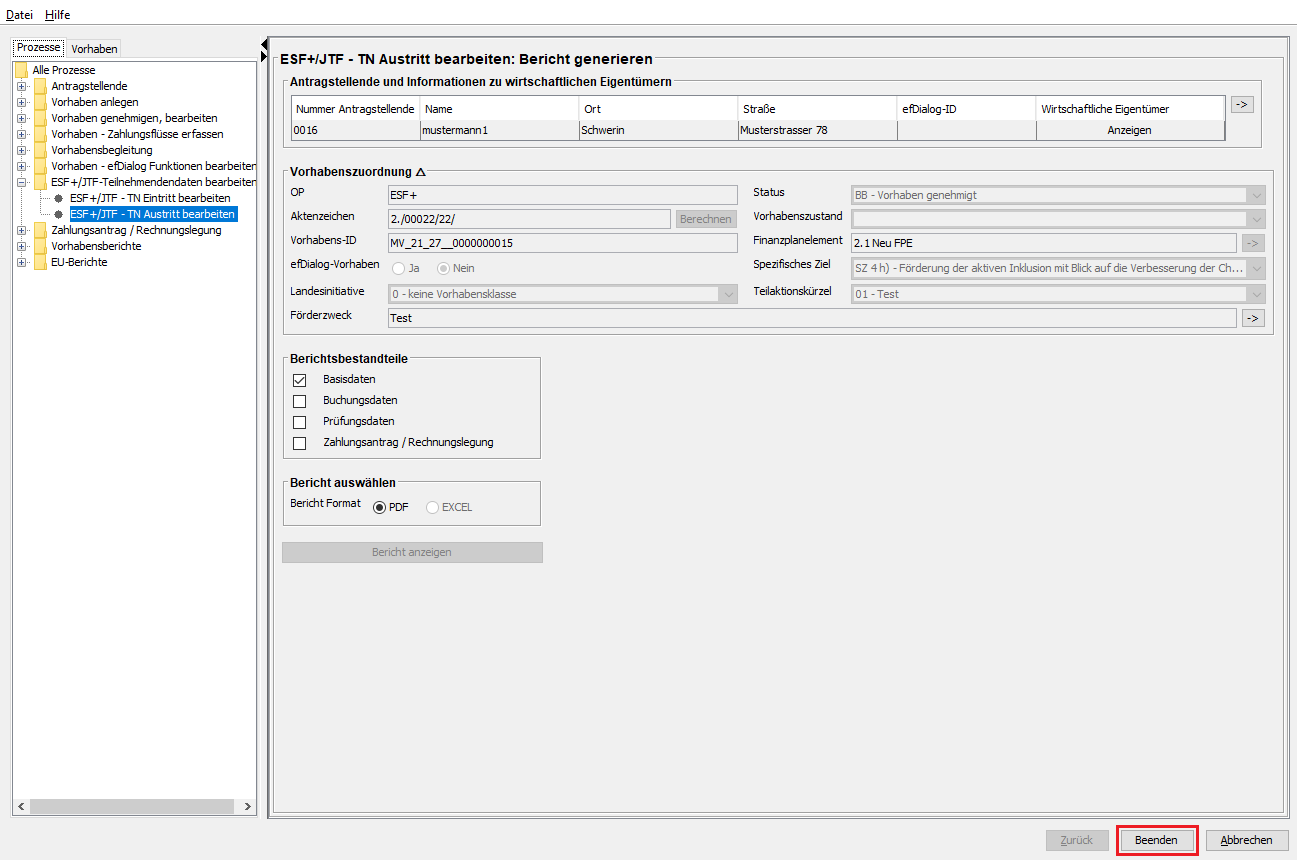This screenshot has height=860, width=1297.
Task: Switch to the Prozesse tab
Action: pyautogui.click(x=39, y=48)
